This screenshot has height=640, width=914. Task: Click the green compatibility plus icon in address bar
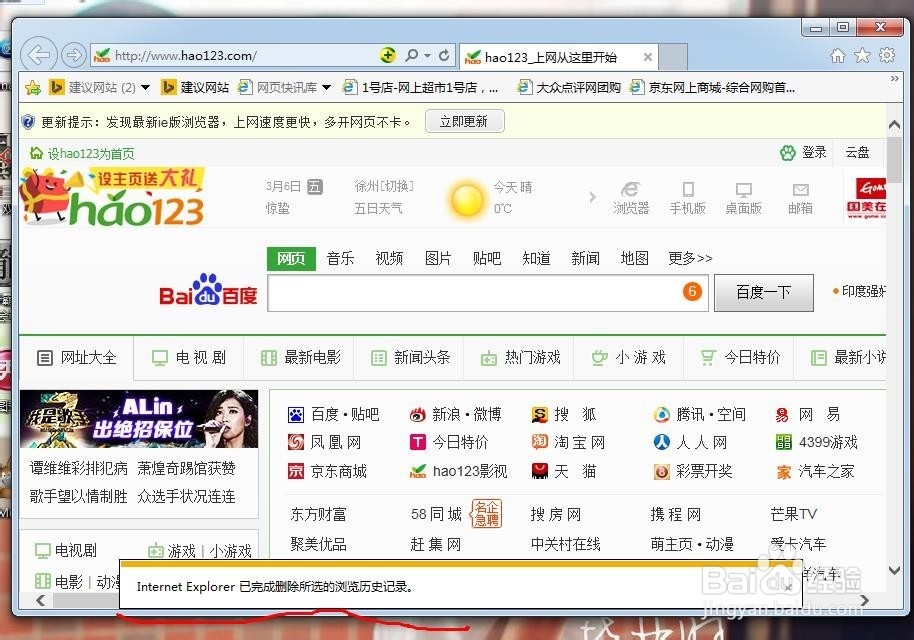[x=388, y=55]
